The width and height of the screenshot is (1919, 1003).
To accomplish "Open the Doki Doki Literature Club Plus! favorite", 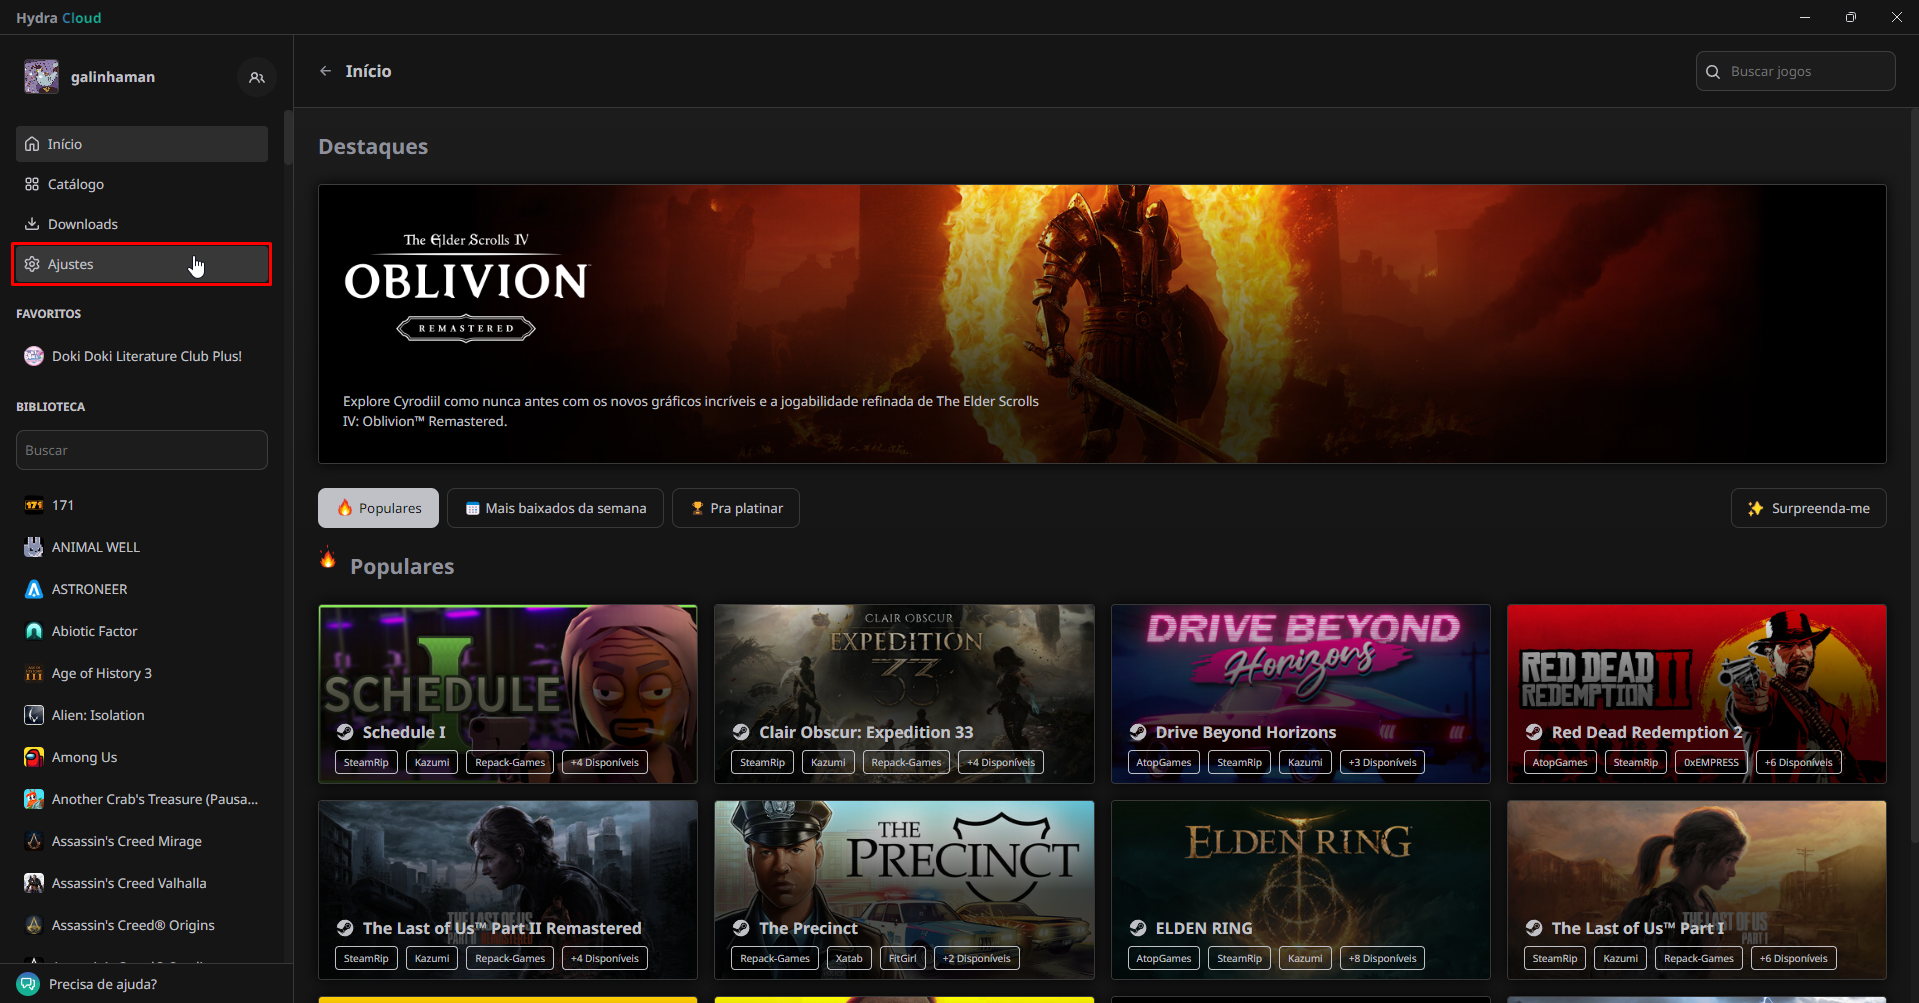I will tap(146, 356).
